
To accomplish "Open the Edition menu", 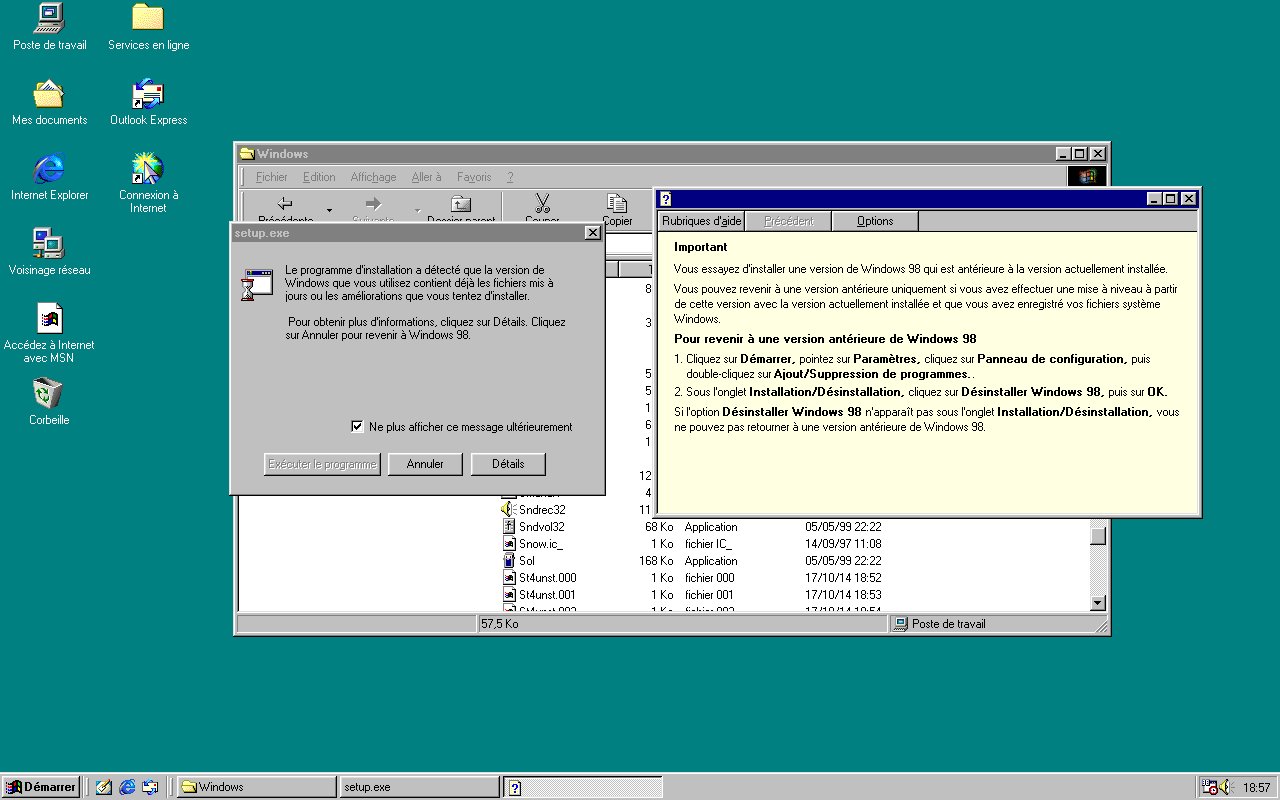I will 319,177.
